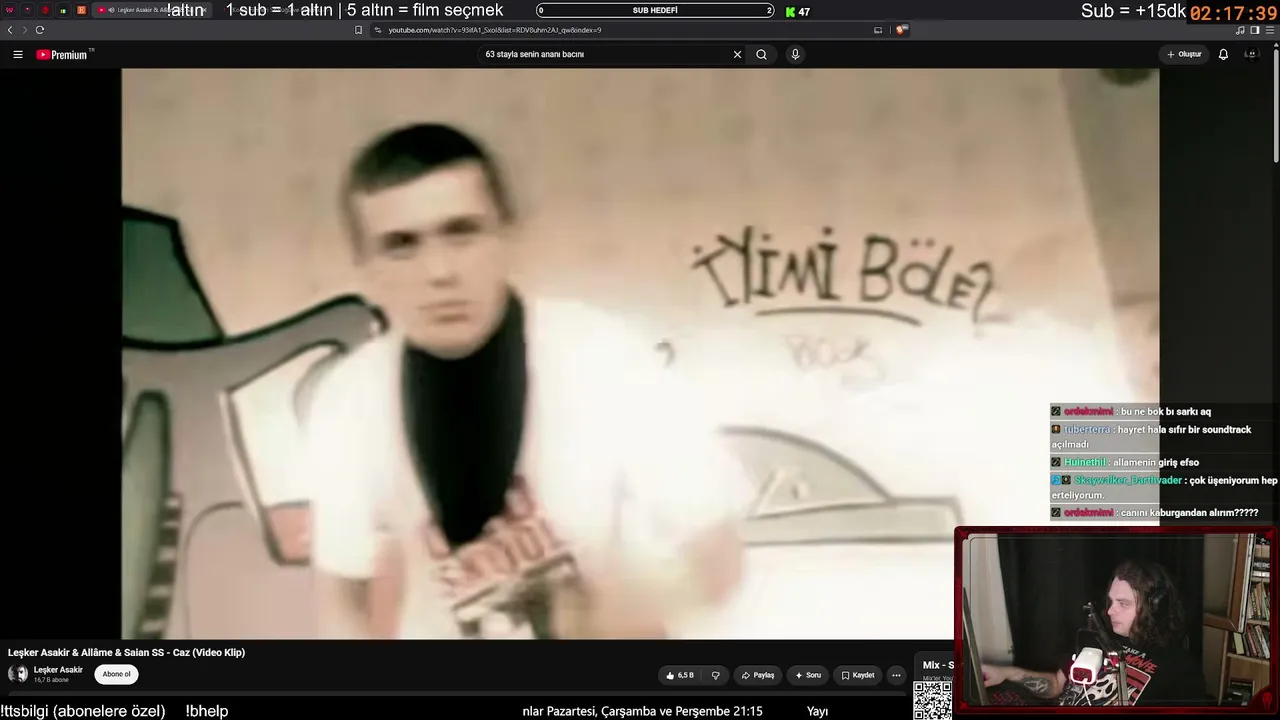Click the QR code in the overlay
This screenshot has height=720, width=1280.
pyautogui.click(x=933, y=700)
